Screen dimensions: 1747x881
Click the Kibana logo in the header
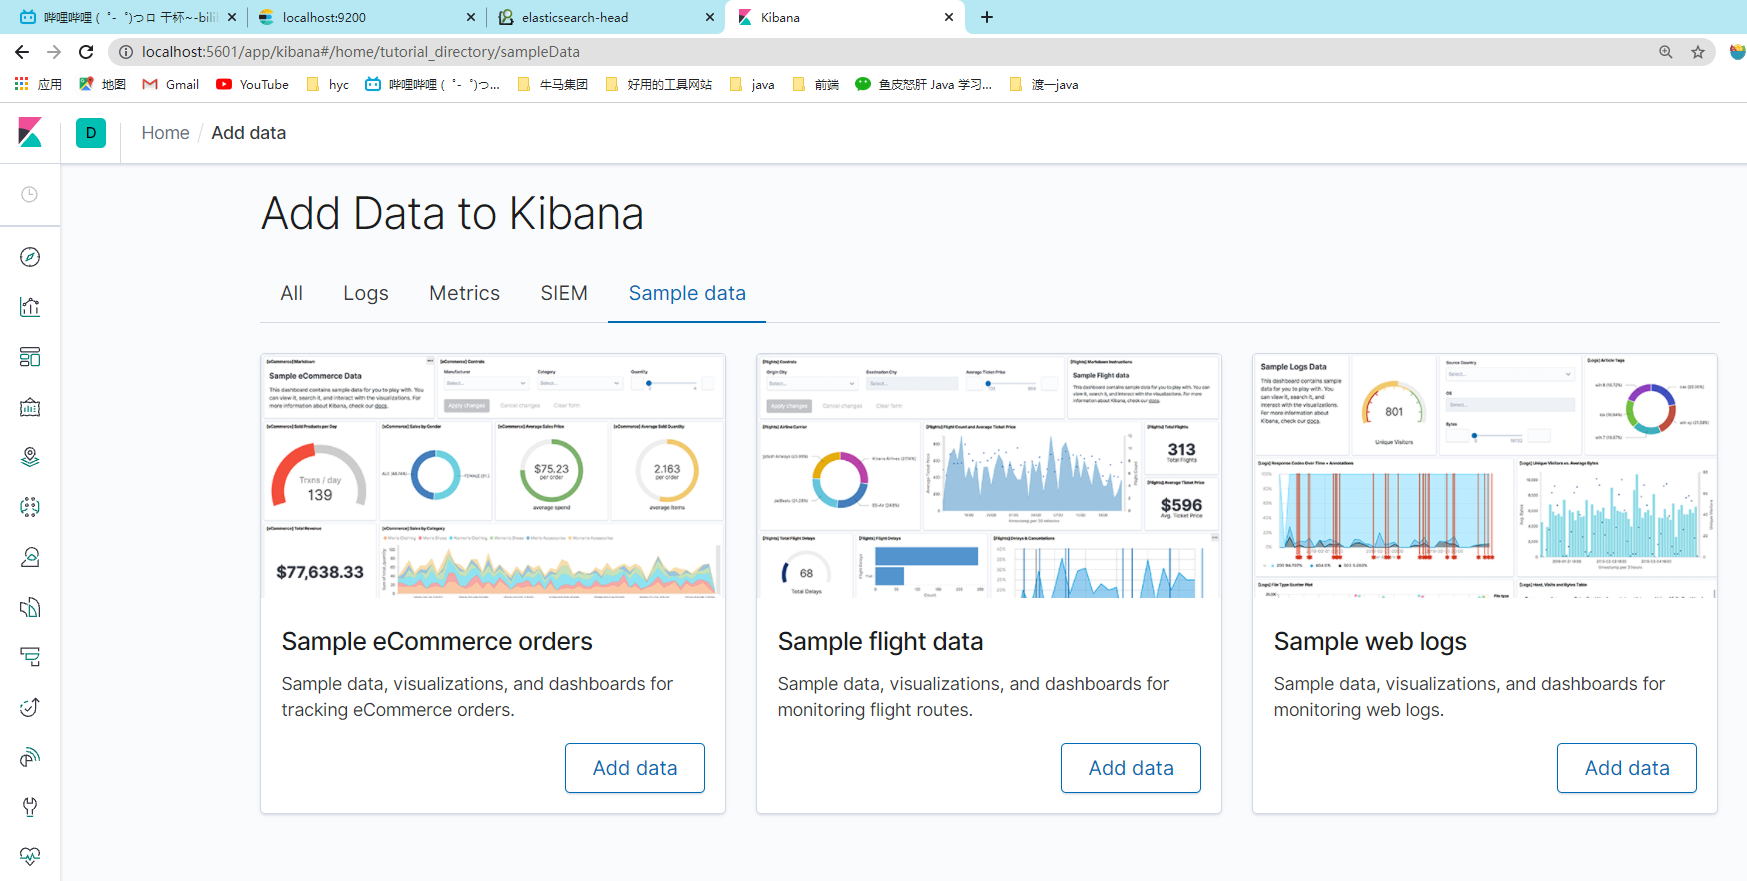tap(30, 133)
